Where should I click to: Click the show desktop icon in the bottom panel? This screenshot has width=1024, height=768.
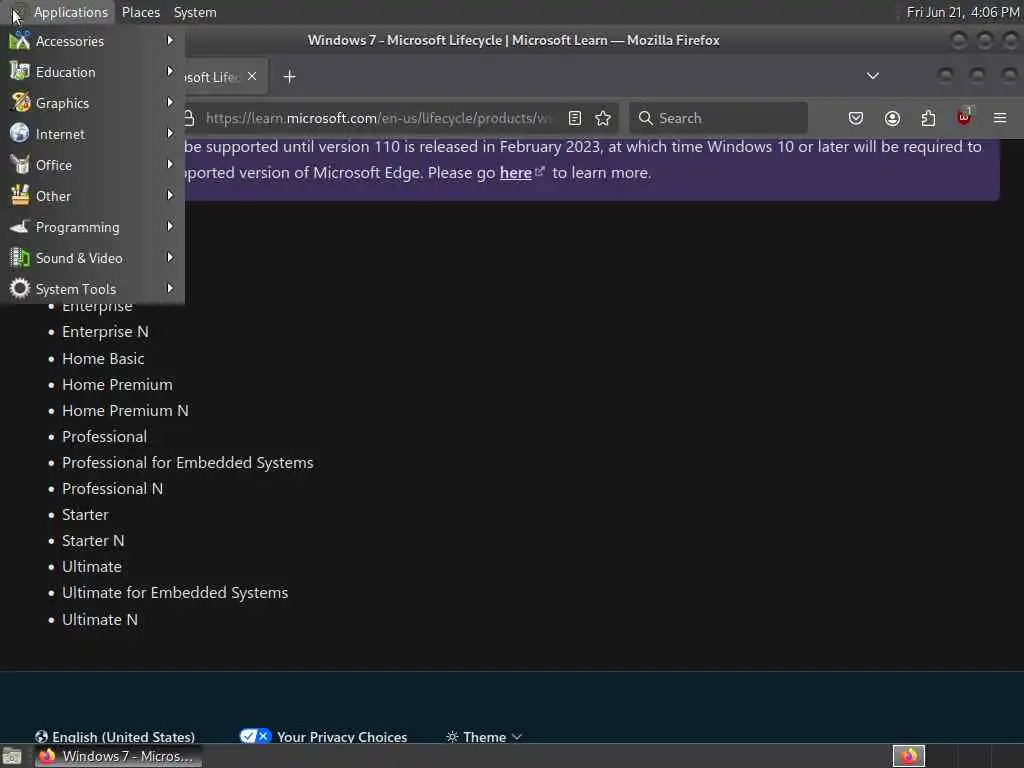click(12, 757)
